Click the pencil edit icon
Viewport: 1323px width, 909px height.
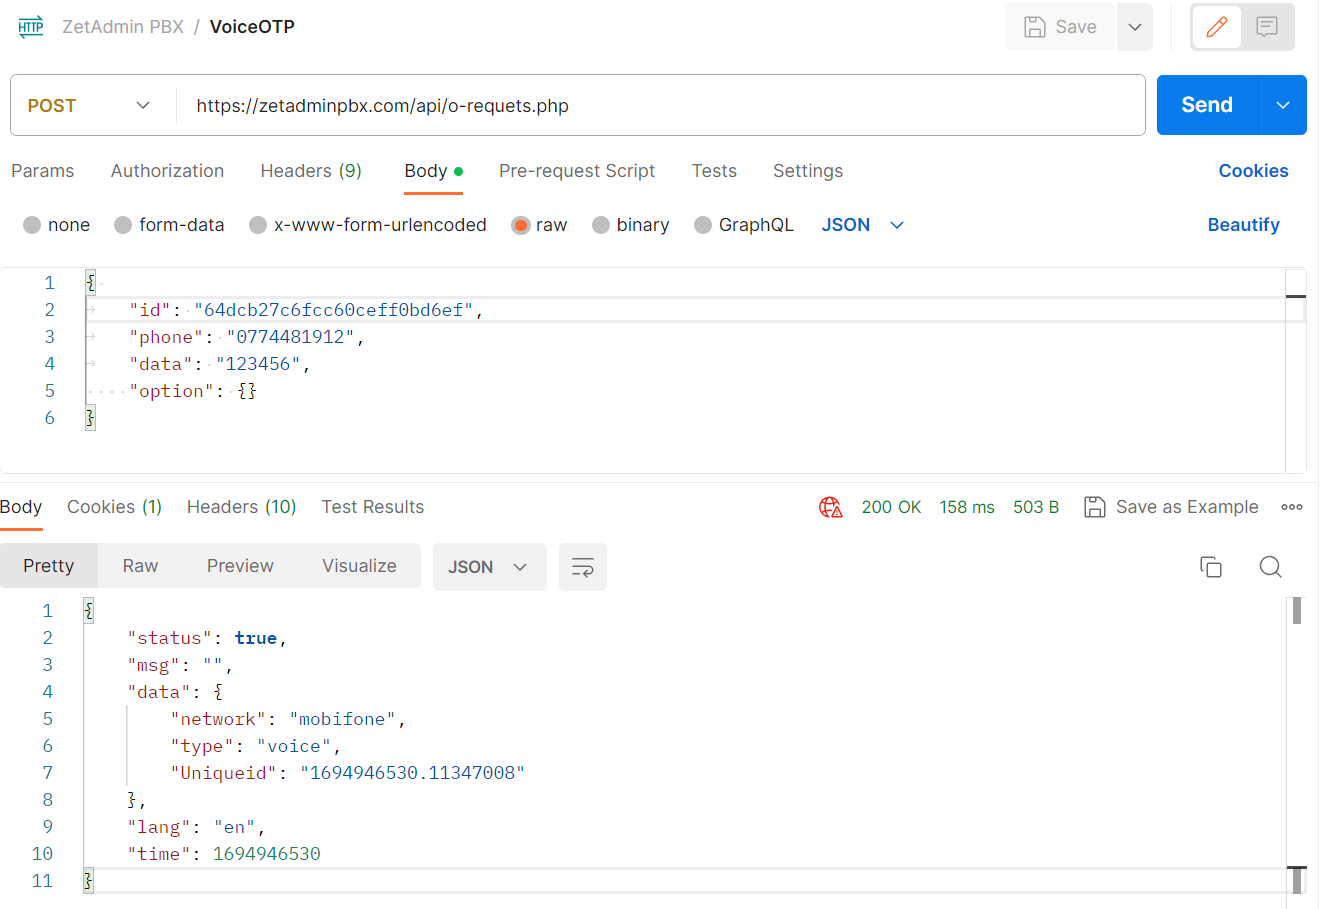click(x=1216, y=27)
